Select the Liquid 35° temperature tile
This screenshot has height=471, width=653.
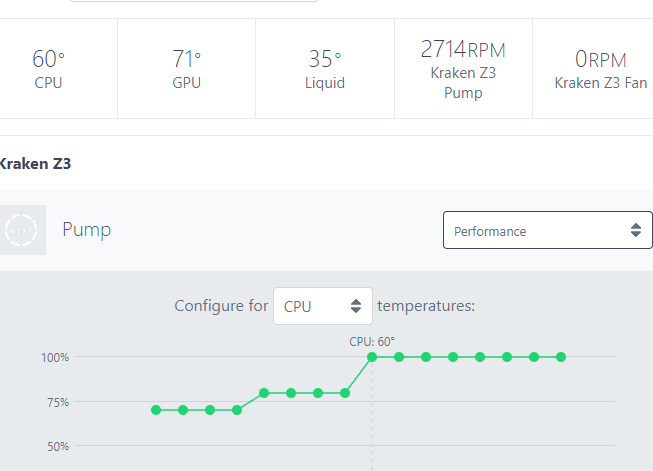click(x=325, y=69)
